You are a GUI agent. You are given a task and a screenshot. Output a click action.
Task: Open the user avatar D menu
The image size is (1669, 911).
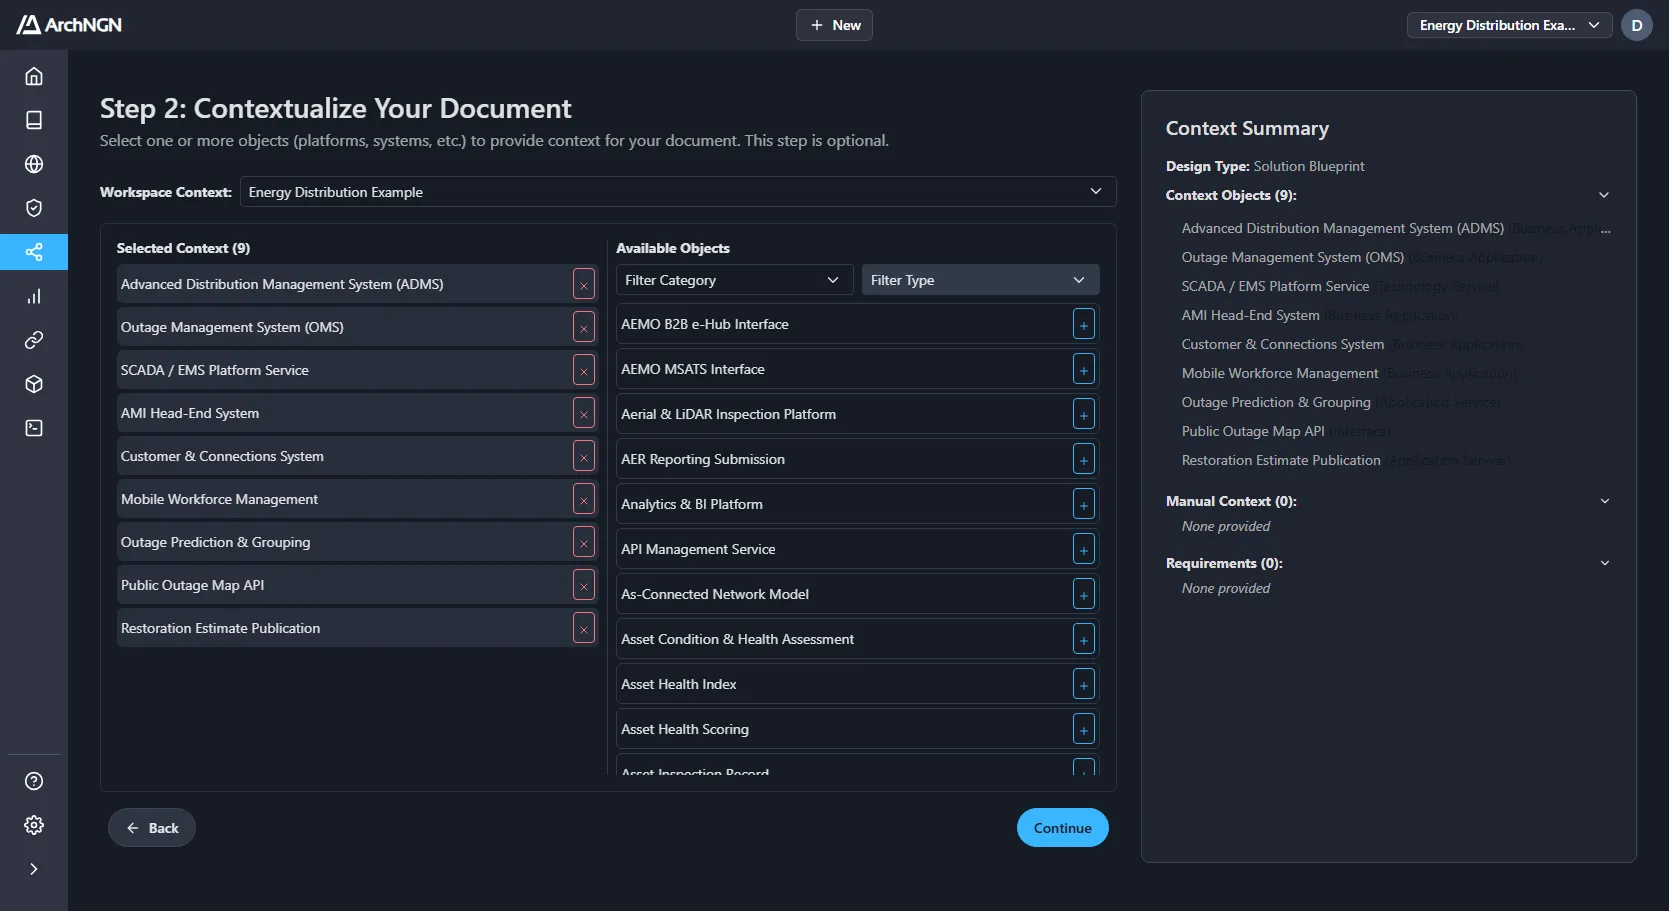[1637, 25]
